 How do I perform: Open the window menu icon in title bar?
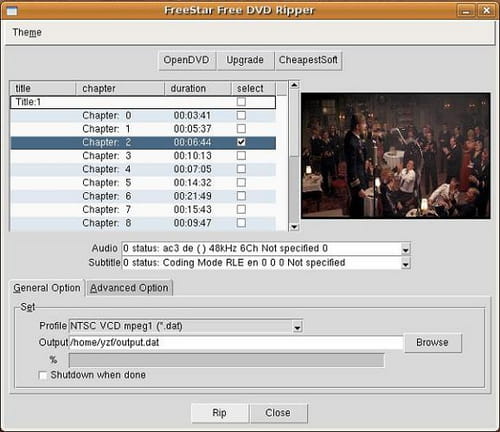[11, 11]
